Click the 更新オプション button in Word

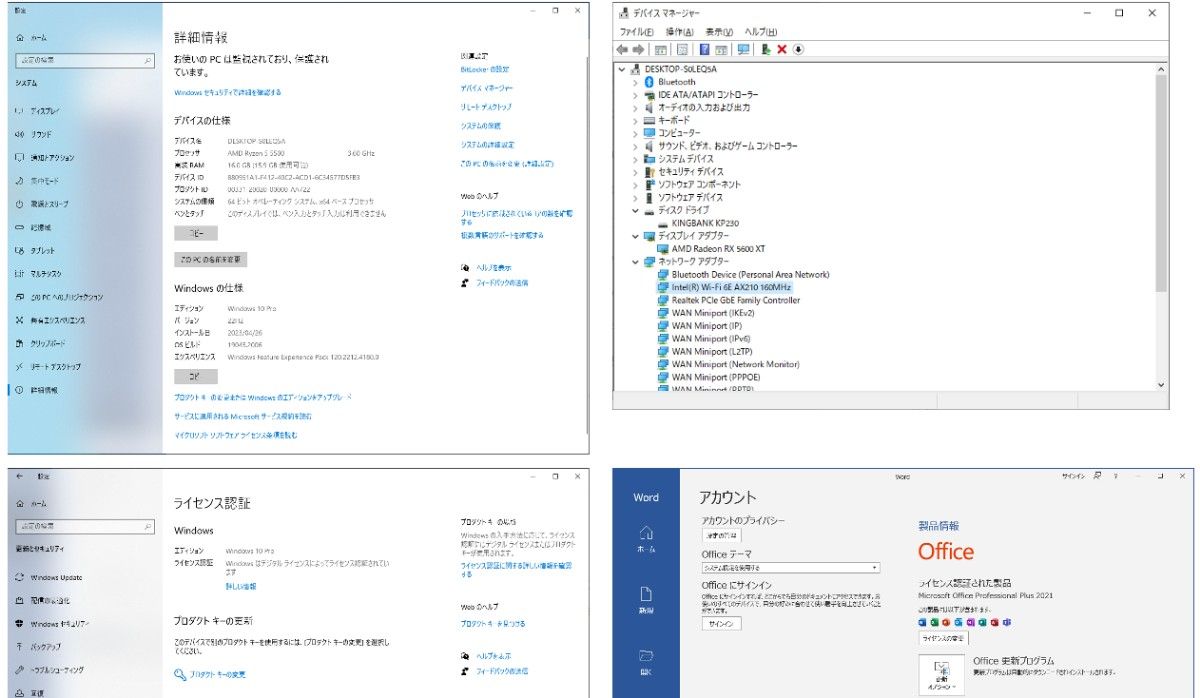[x=941, y=675]
